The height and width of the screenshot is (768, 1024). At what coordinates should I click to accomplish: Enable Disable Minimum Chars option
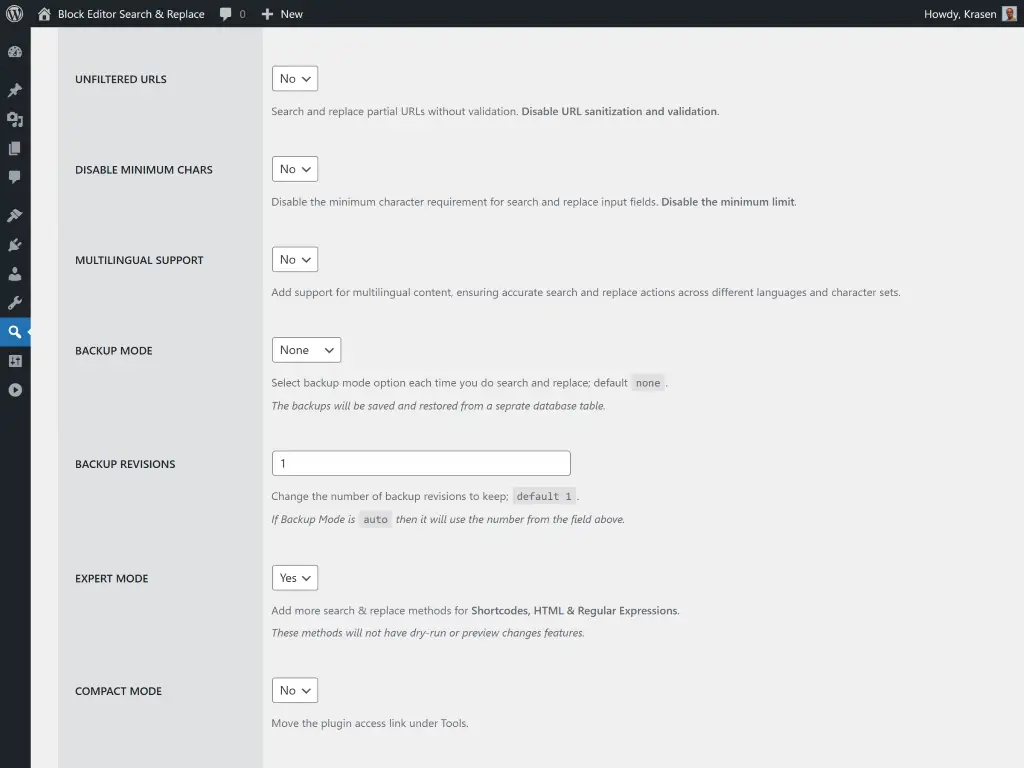(294, 168)
